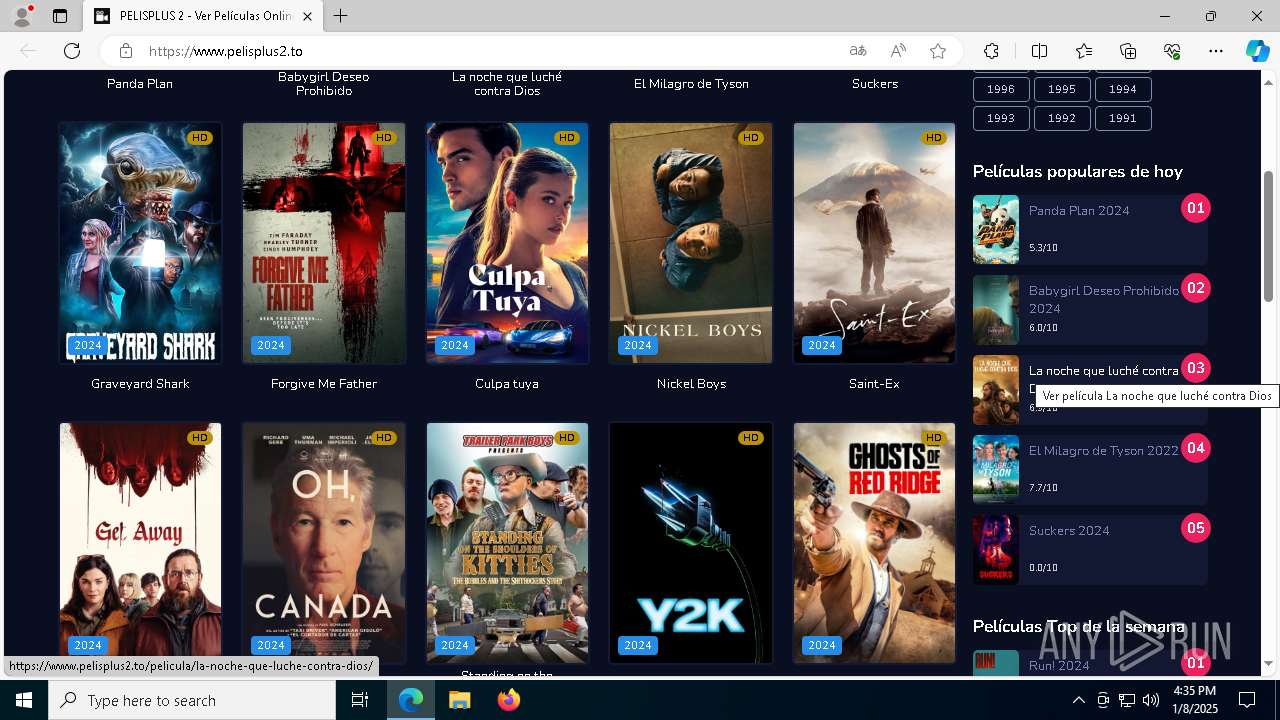The image size is (1280, 720).
Task: Open Babygirl Deseo Prohibido 2024 popular entry
Action: 1104,300
